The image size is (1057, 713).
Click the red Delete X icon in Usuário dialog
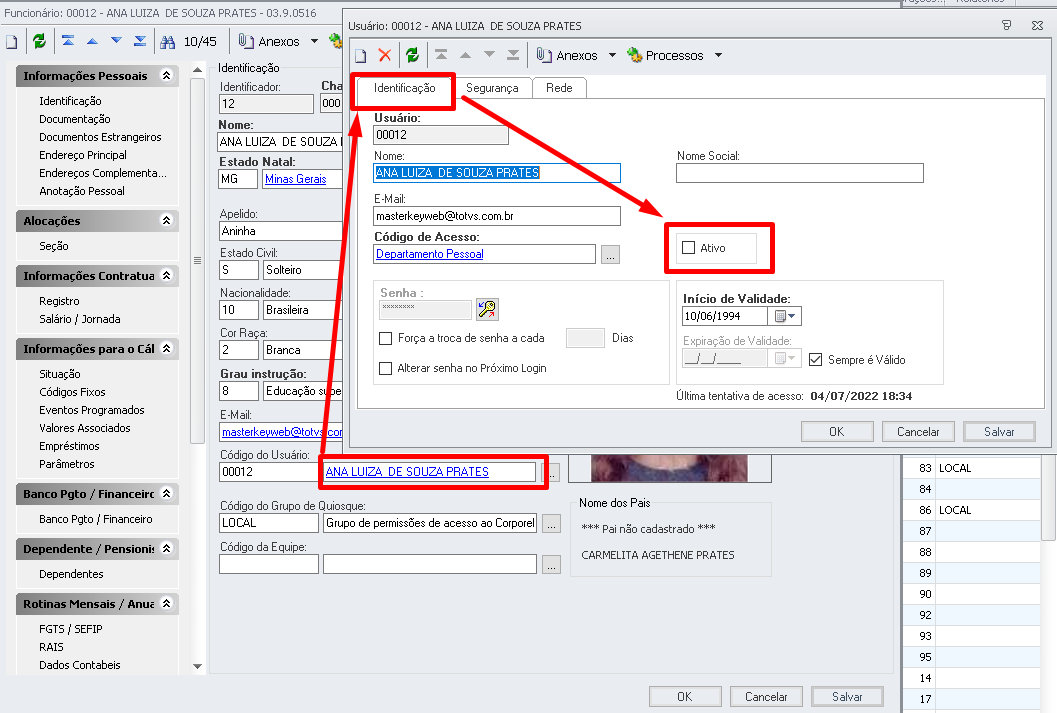coord(385,55)
